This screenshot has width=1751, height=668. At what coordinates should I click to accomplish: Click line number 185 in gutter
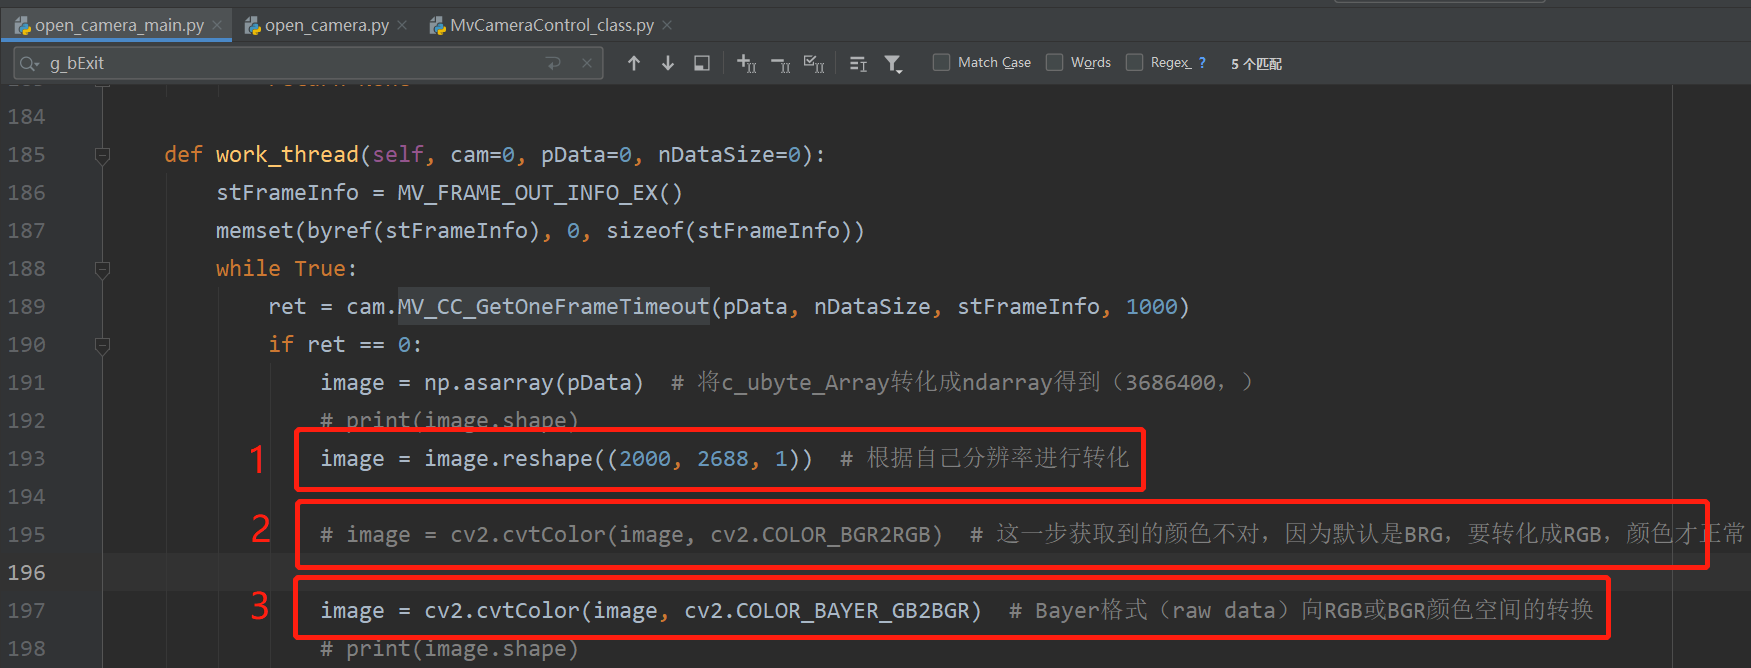pos(27,154)
